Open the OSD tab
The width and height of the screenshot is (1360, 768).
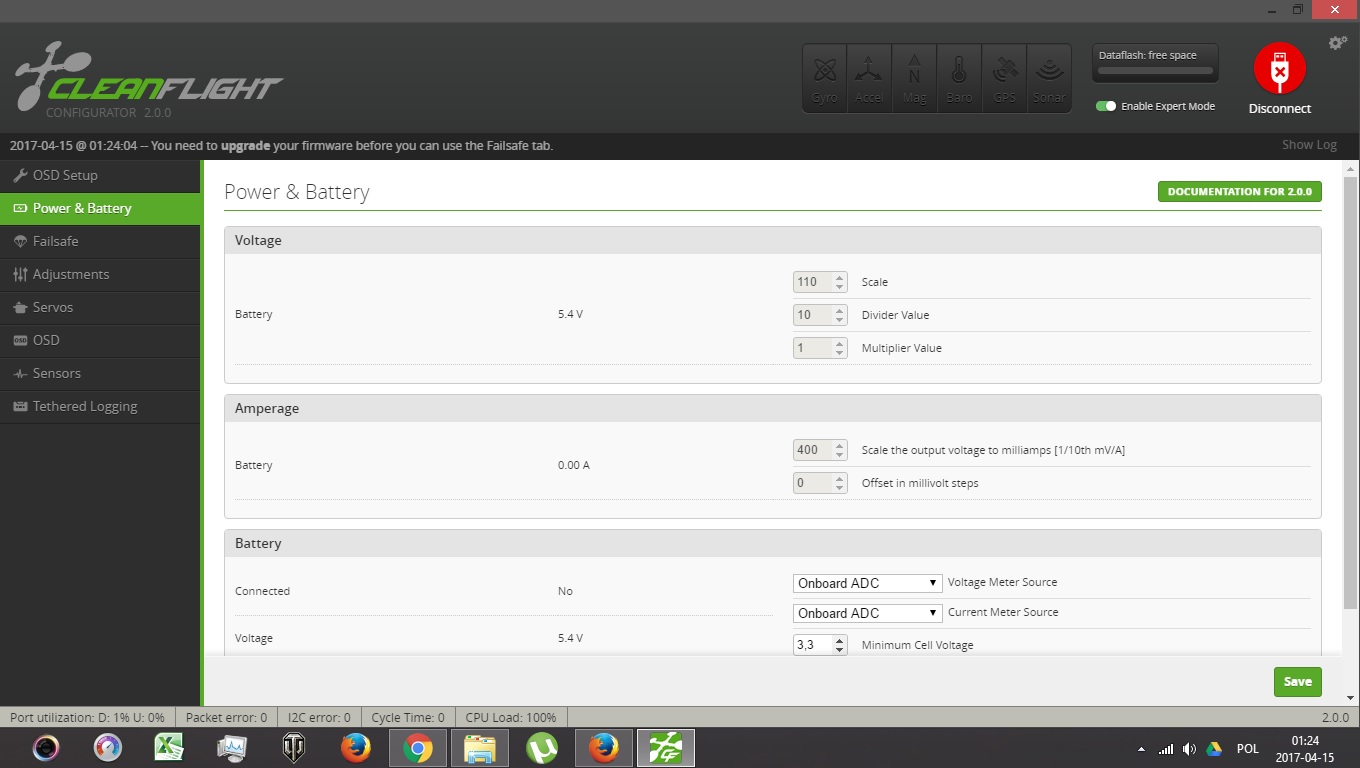[x=100, y=340]
